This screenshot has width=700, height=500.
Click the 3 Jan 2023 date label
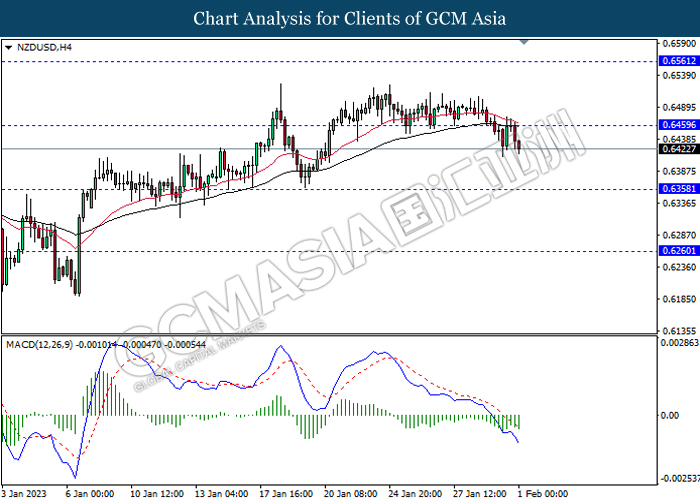coord(24,494)
